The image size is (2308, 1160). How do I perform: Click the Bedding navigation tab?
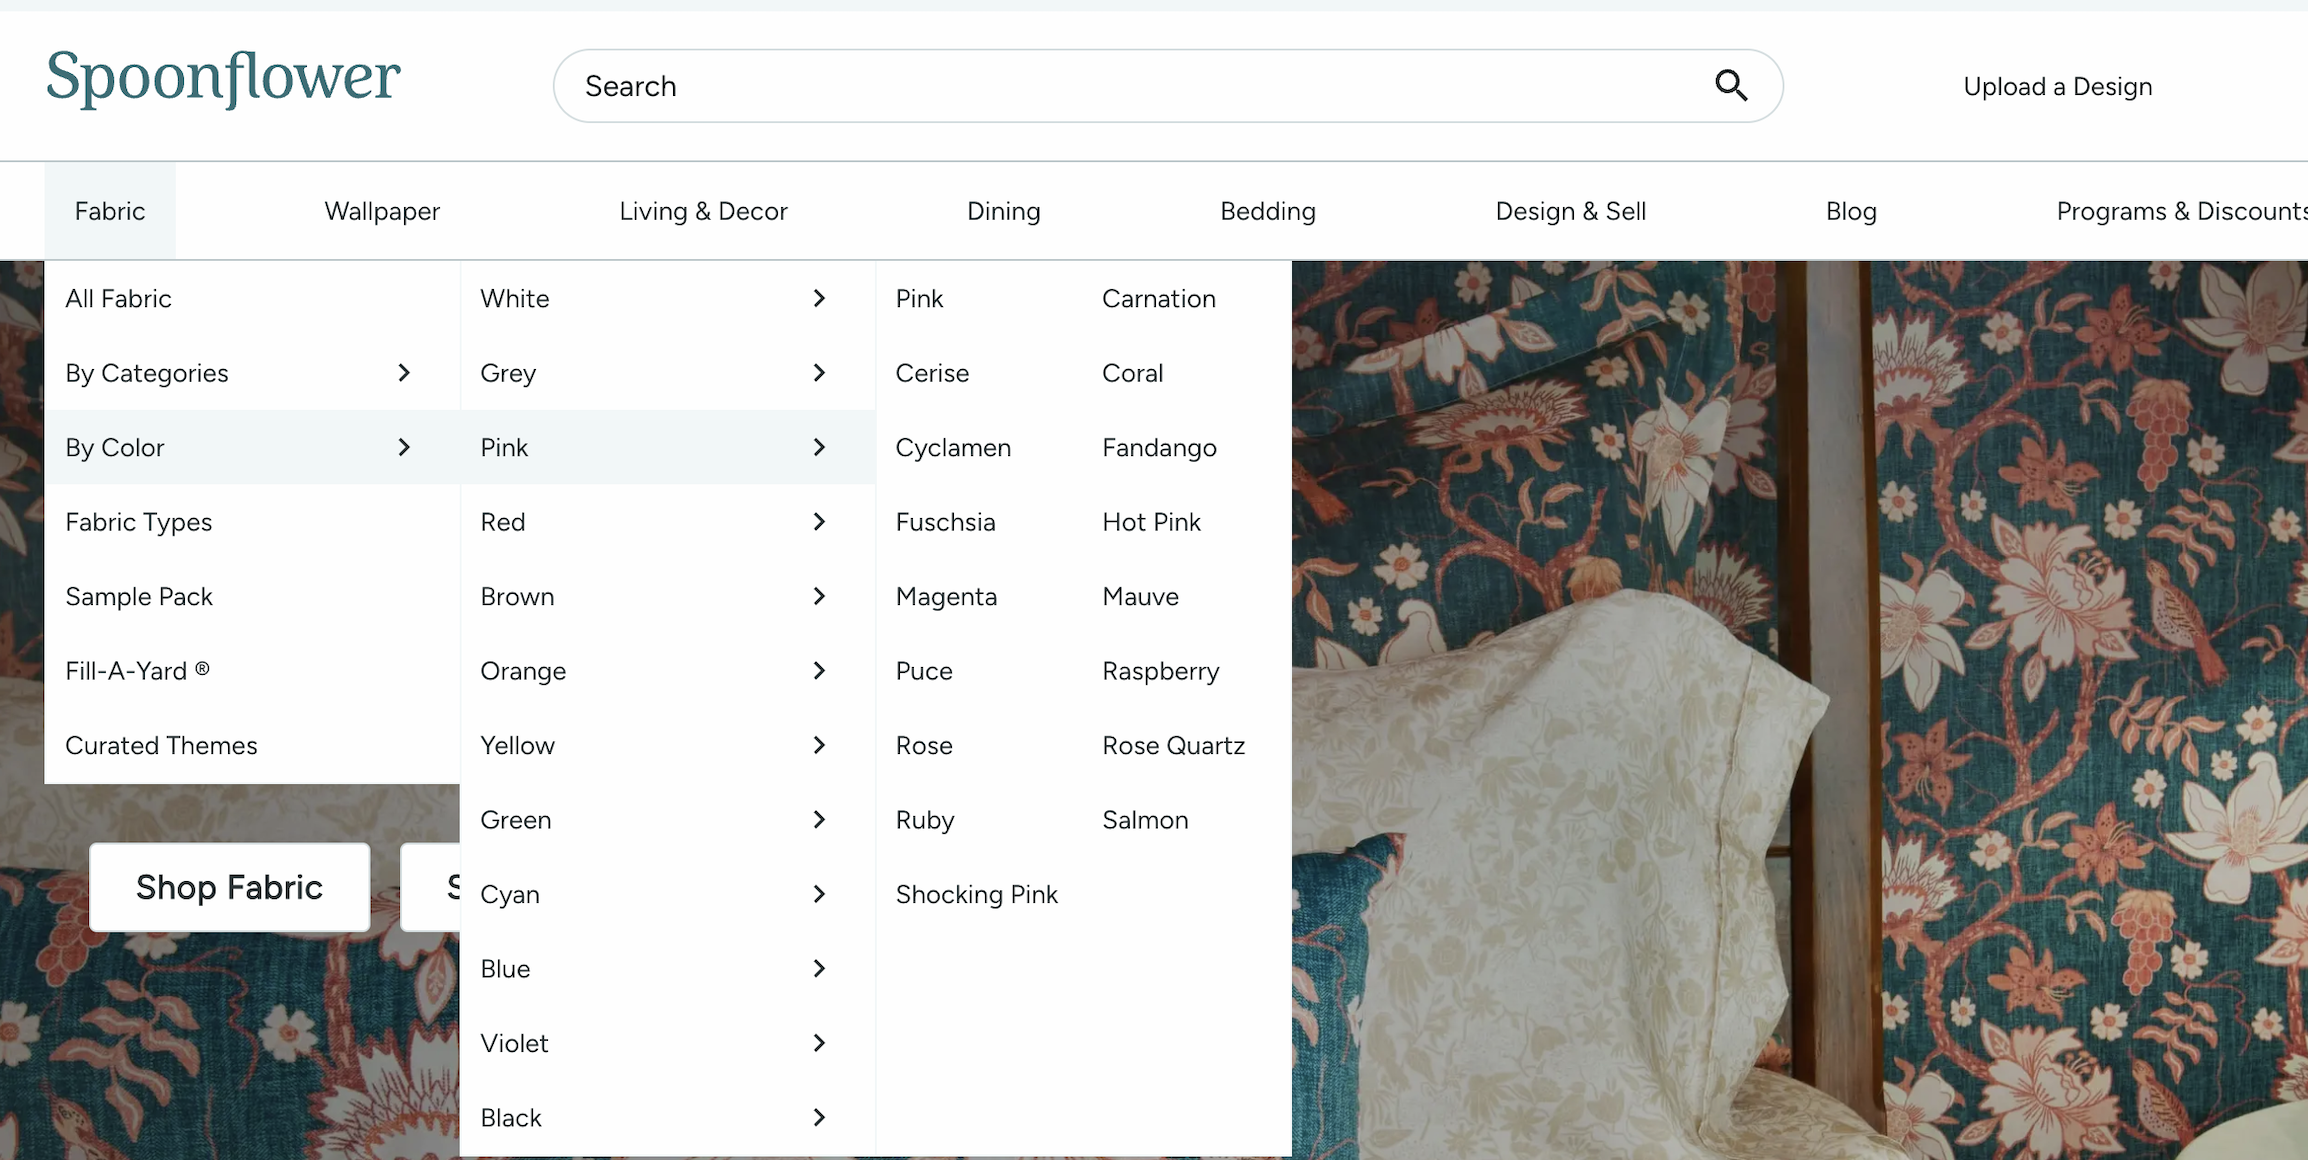(1266, 210)
